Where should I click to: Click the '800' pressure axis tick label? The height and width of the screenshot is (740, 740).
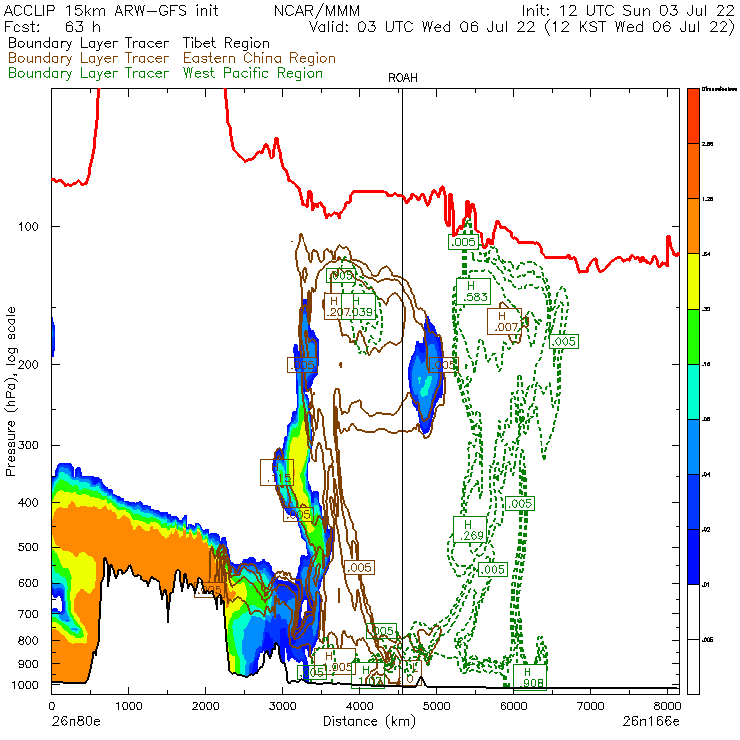point(28,640)
